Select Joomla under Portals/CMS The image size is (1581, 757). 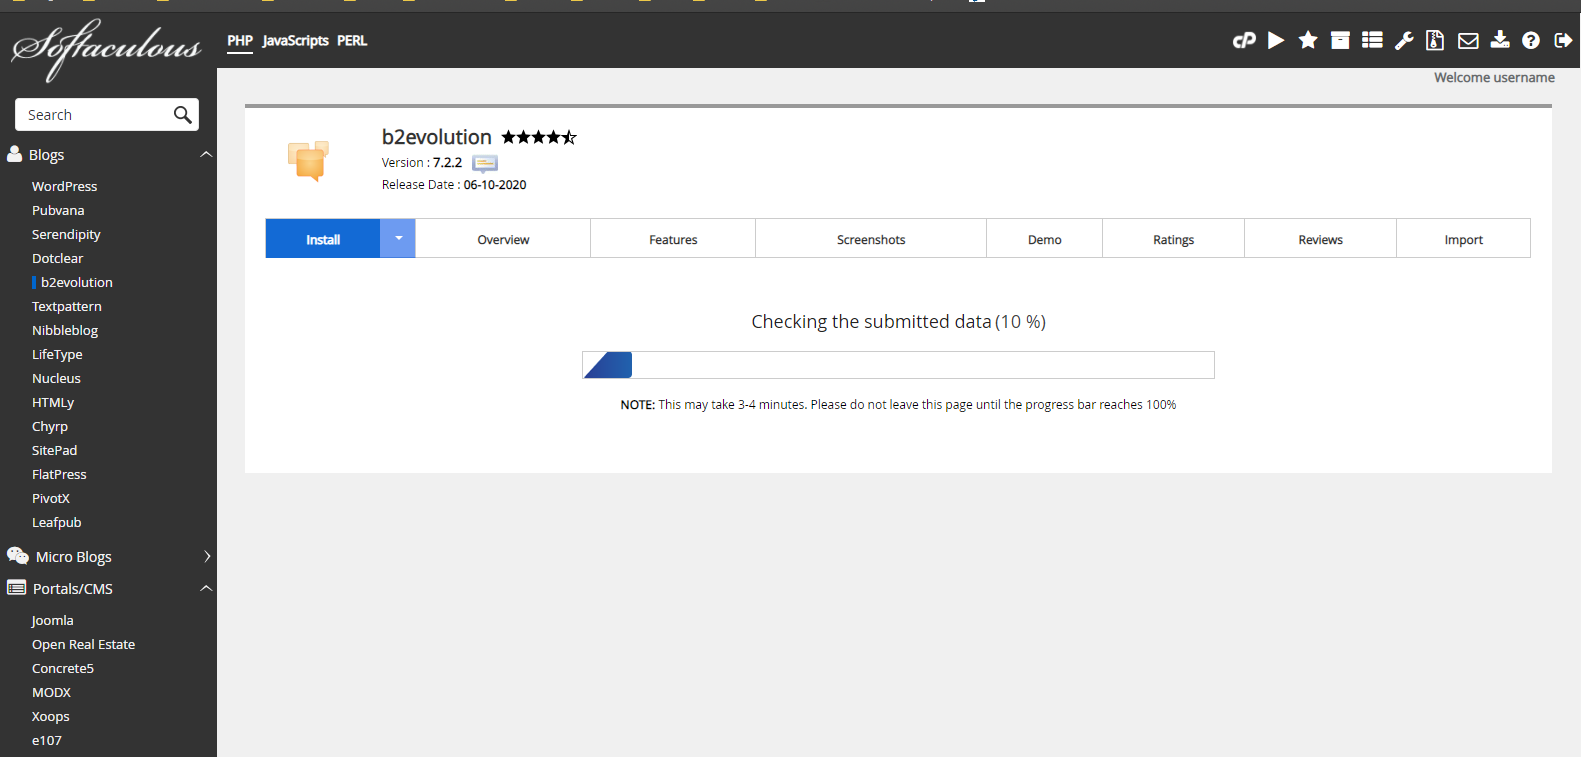click(x=52, y=620)
